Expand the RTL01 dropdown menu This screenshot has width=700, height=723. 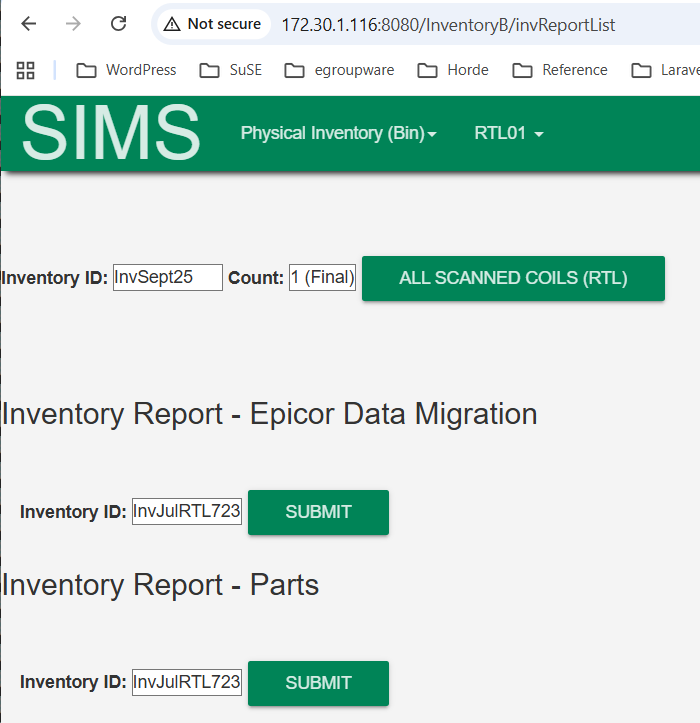(508, 134)
